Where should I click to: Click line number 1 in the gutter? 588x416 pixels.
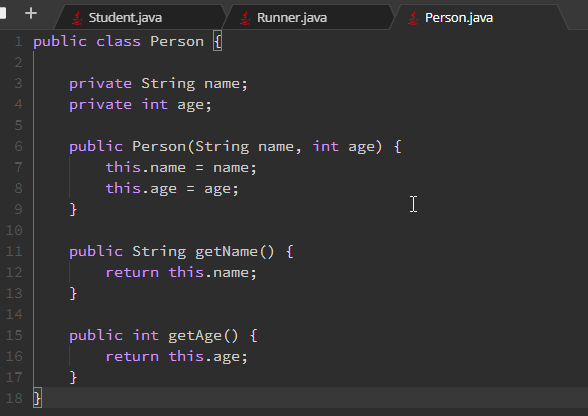(18, 41)
